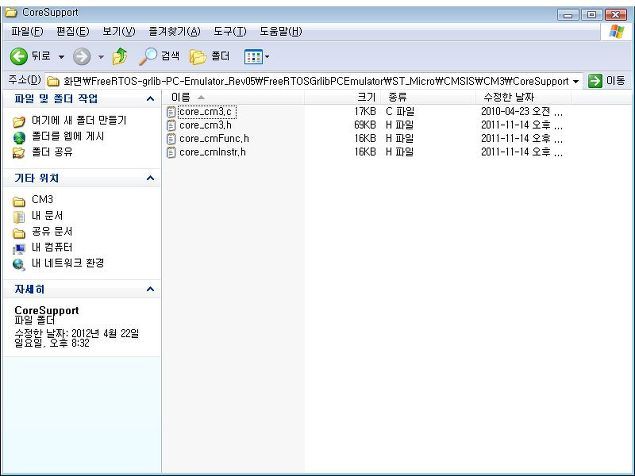This screenshot has width=635, height=476.
Task: Open 공유 문서 link
Action: tap(52, 231)
